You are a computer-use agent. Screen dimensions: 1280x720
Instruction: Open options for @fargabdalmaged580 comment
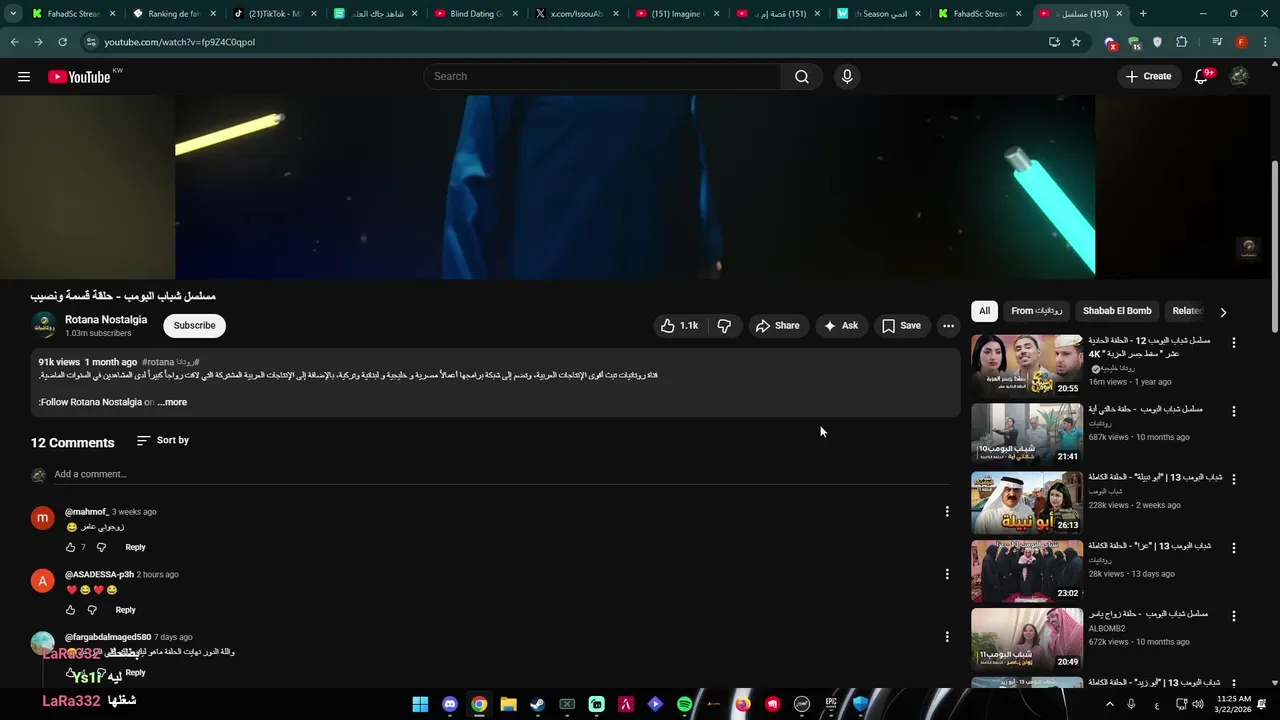tap(947, 636)
